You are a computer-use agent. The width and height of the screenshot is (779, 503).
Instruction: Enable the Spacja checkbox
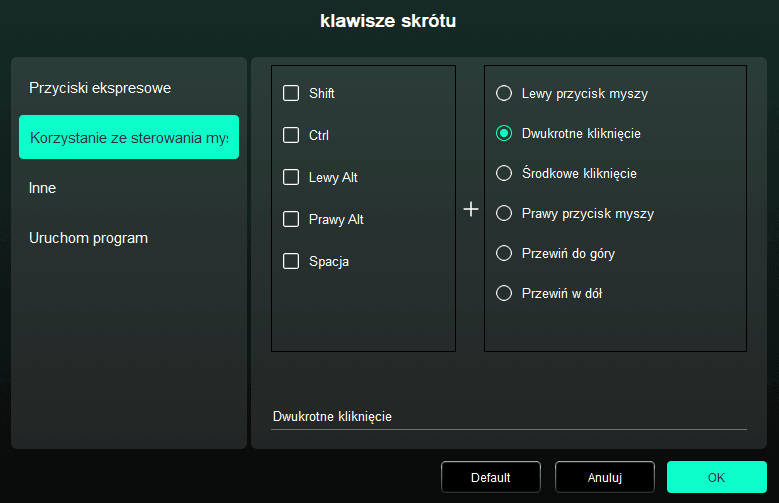[x=291, y=261]
